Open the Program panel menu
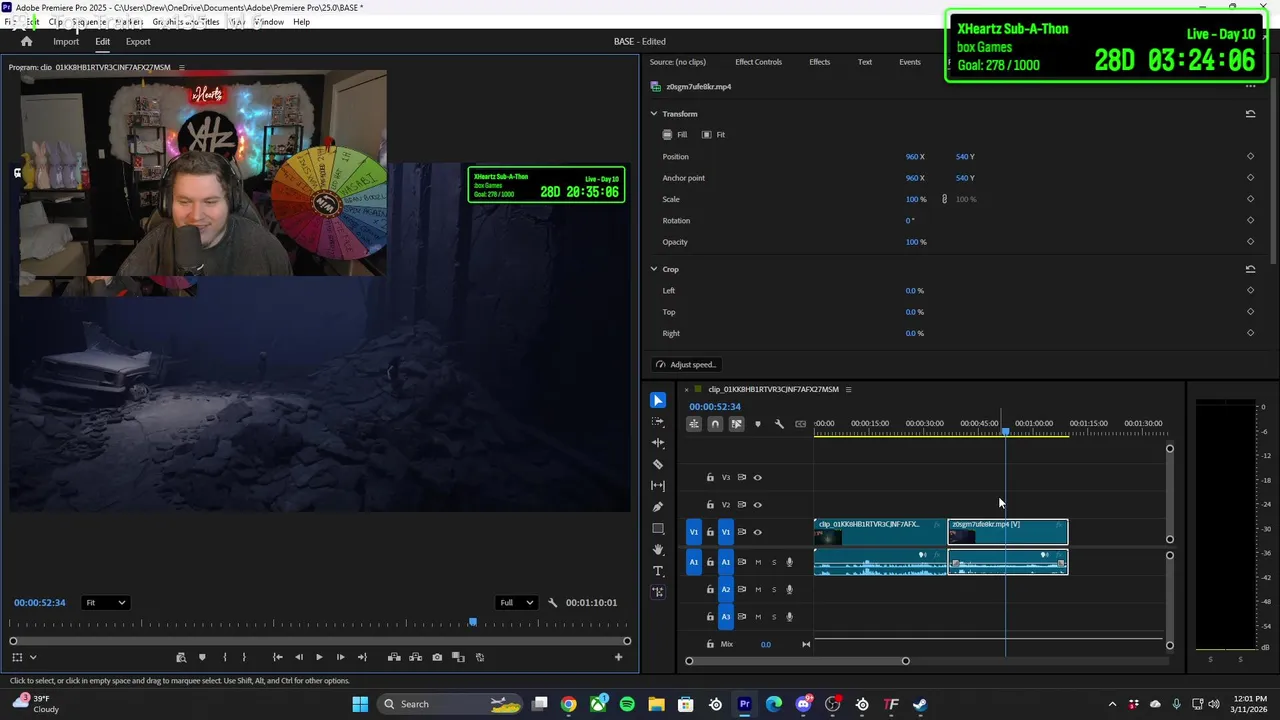This screenshot has height=720, width=1280. 181,67
